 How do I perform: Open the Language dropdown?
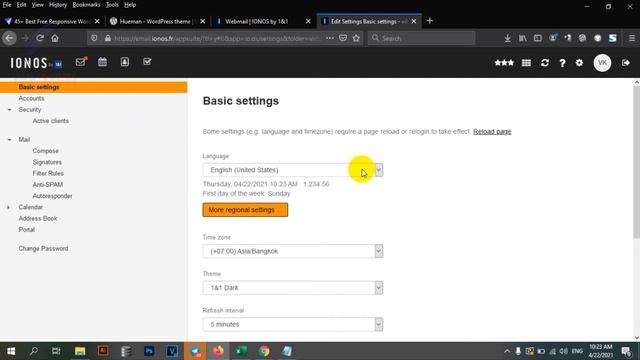(x=293, y=170)
